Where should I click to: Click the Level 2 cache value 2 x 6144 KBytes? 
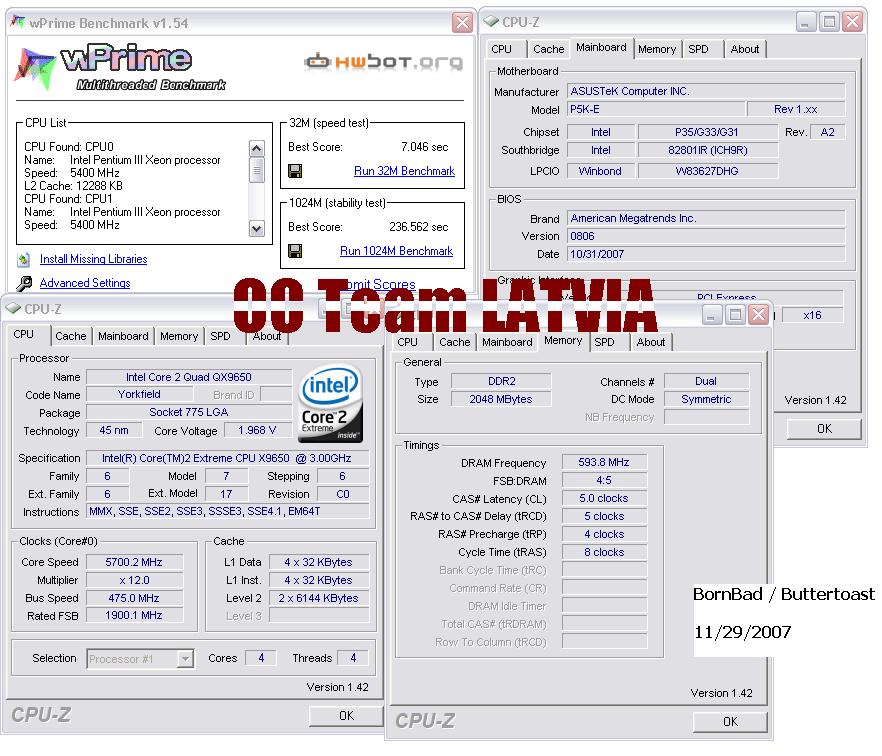click(318, 598)
